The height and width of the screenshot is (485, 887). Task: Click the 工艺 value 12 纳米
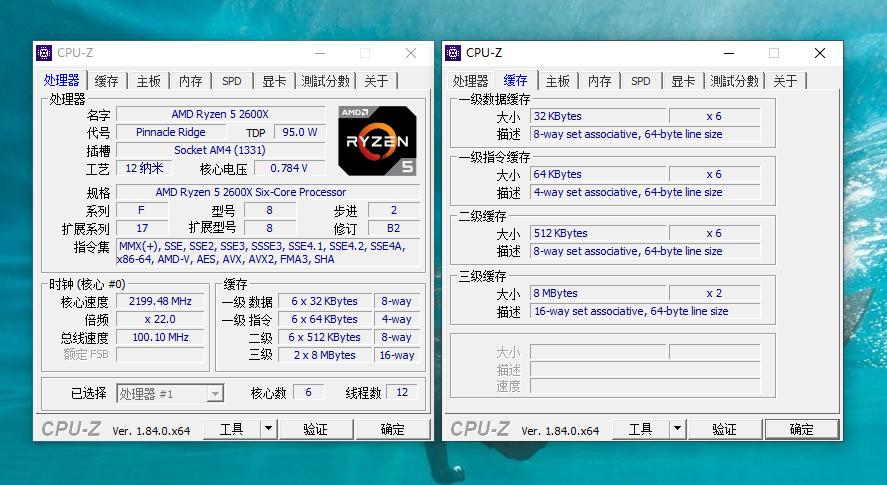click(144, 168)
